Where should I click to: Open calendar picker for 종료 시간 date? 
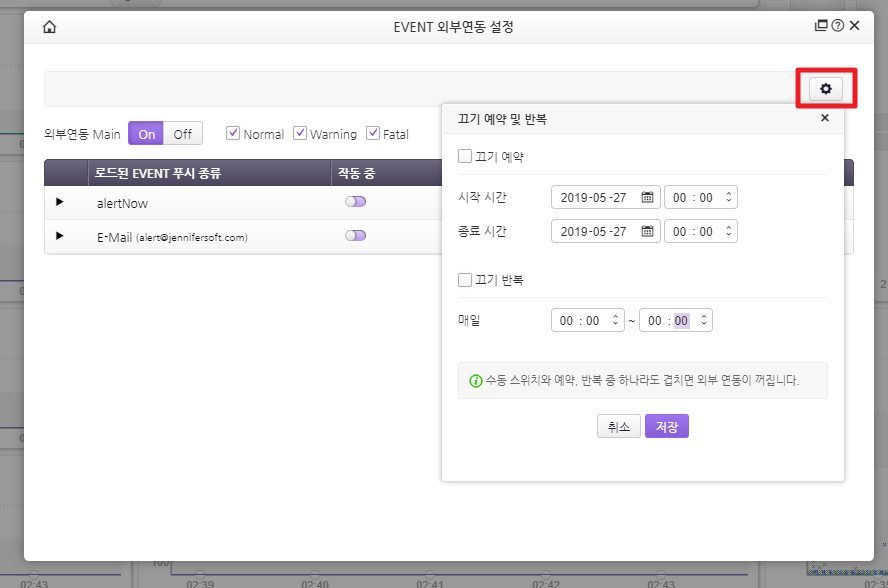click(647, 232)
